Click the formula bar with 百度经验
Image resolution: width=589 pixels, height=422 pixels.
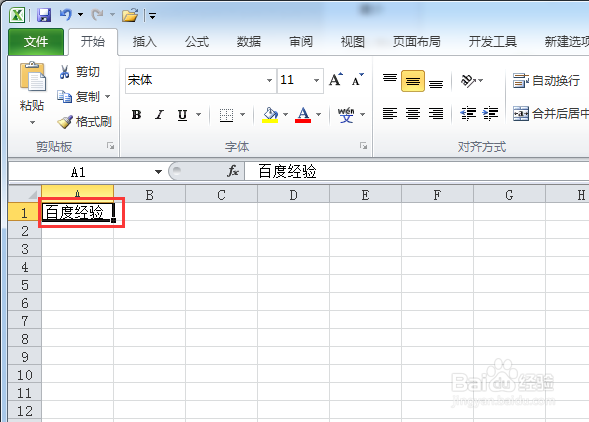pyautogui.click(x=417, y=171)
